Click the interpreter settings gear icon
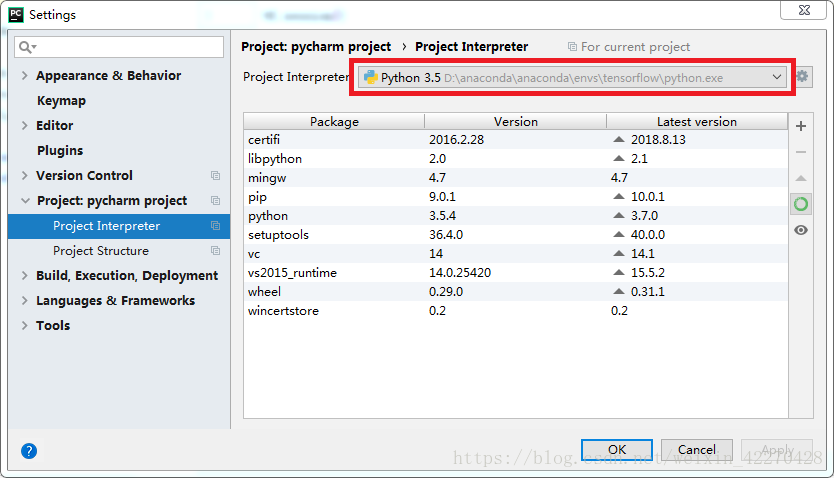Image resolution: width=834 pixels, height=478 pixels. tap(802, 77)
